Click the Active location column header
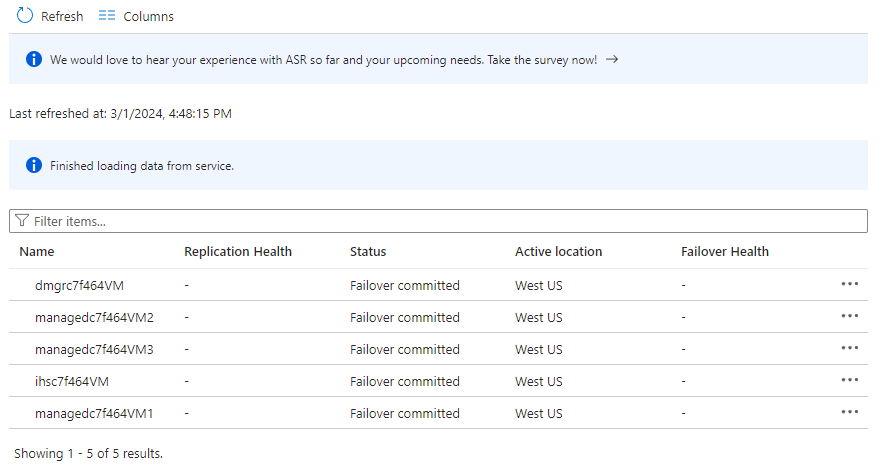This screenshot has width=883, height=473. [x=558, y=252]
